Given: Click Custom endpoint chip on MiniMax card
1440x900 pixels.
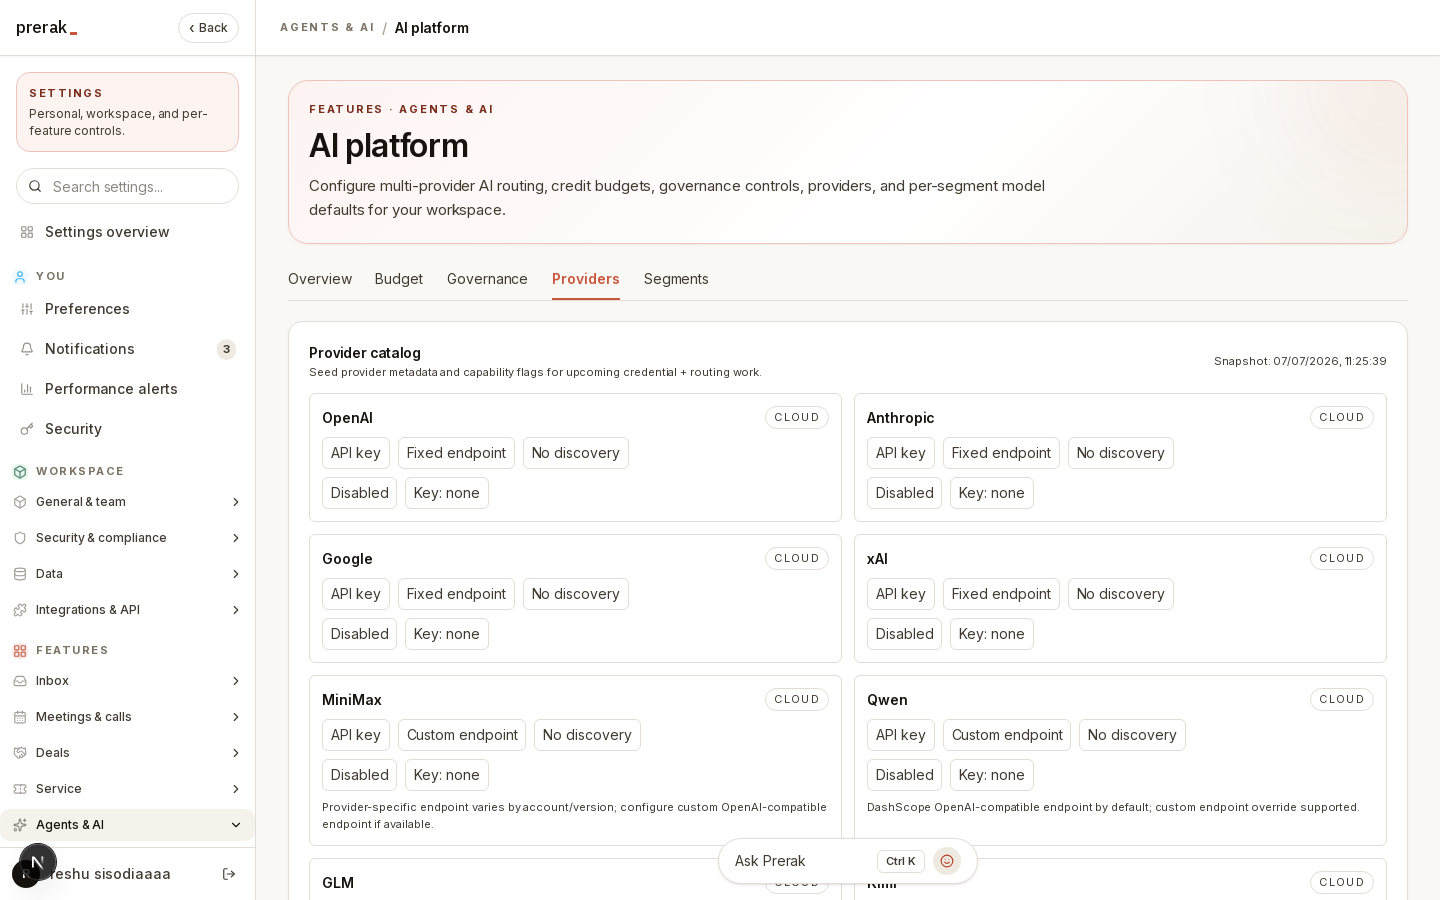Looking at the screenshot, I should click(x=462, y=735).
